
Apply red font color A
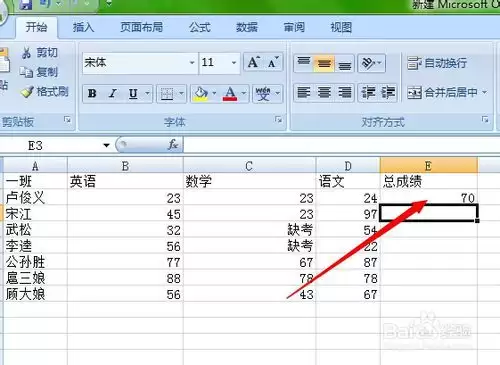click(x=230, y=94)
